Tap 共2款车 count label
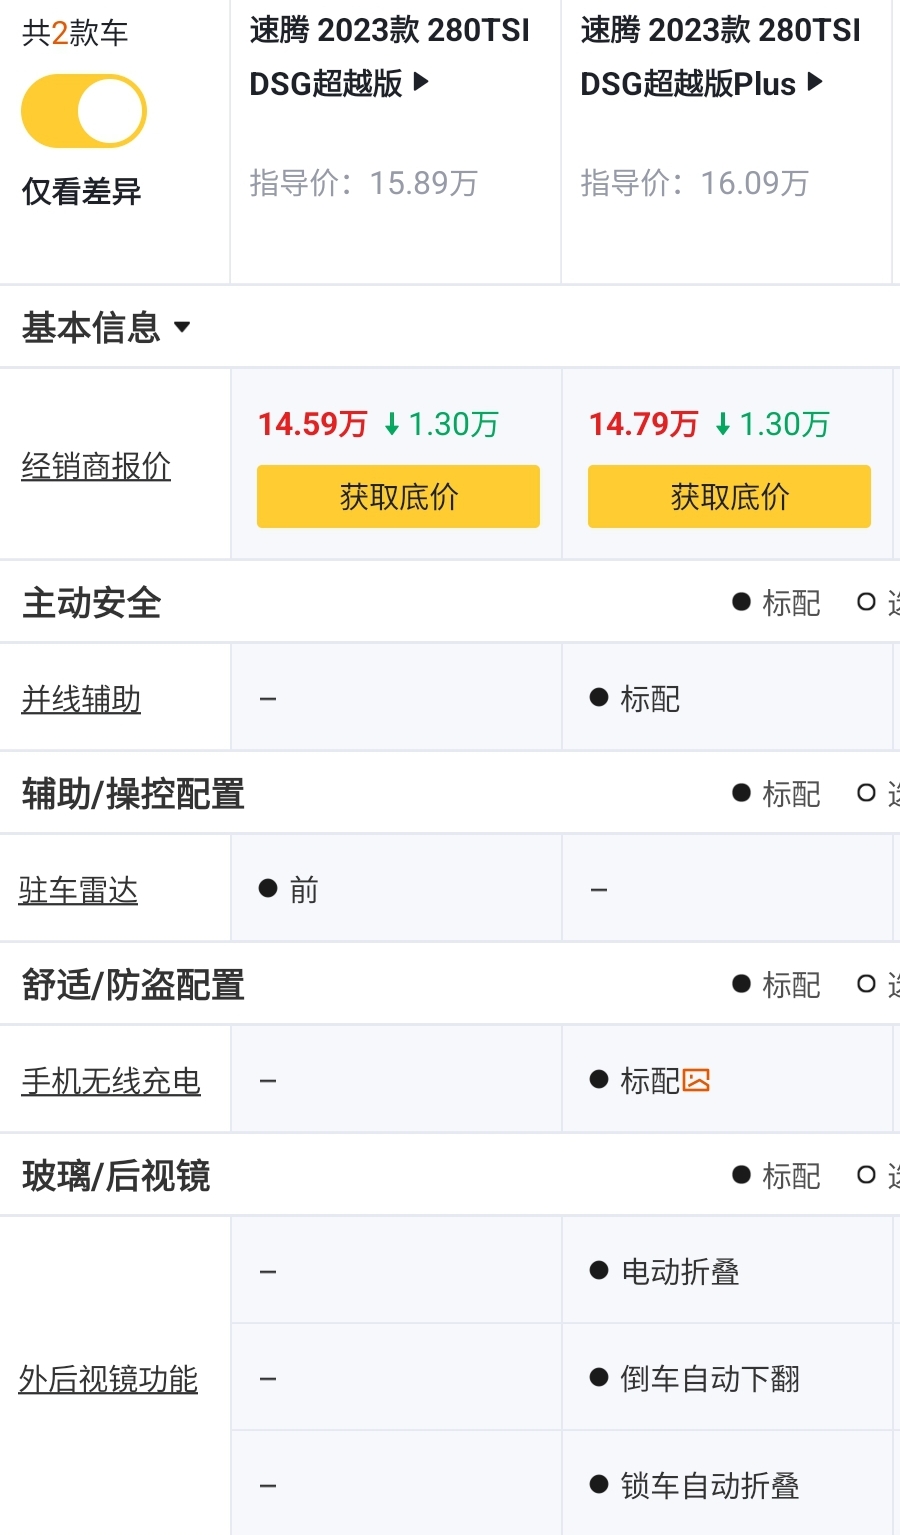The height and width of the screenshot is (1535, 900). point(75,33)
